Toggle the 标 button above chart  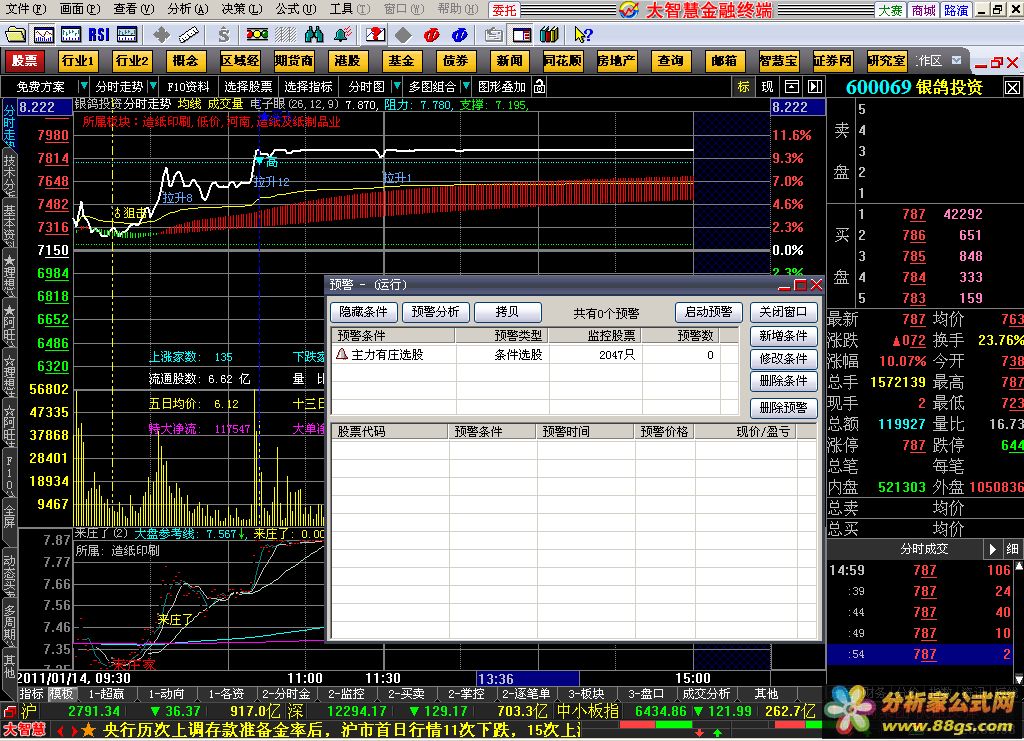[x=743, y=86]
